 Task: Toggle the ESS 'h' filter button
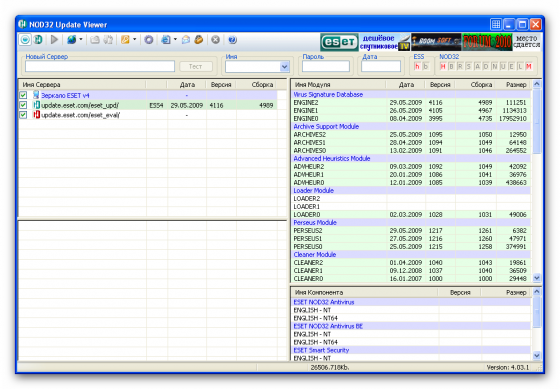pyautogui.click(x=417, y=66)
